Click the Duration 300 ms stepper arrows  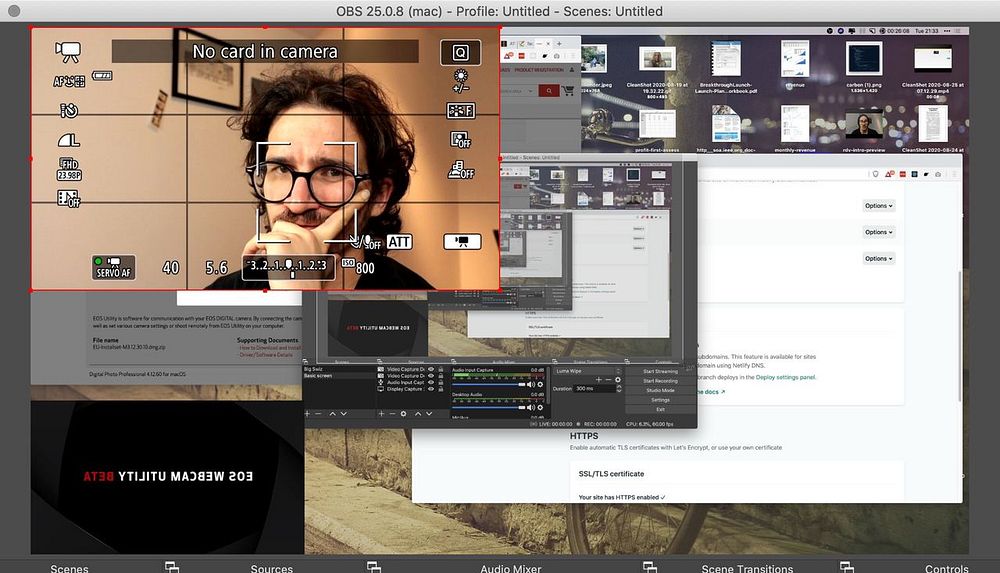619,389
